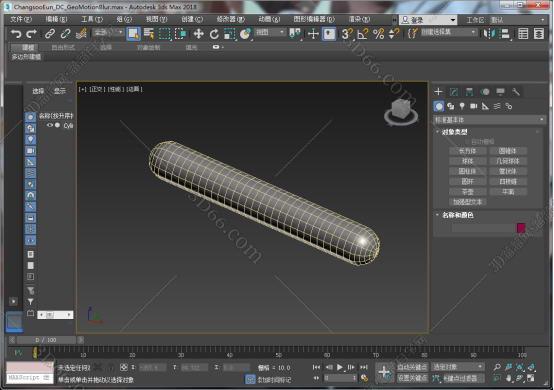
Task: Open the 工具 menu
Action: coord(92,19)
